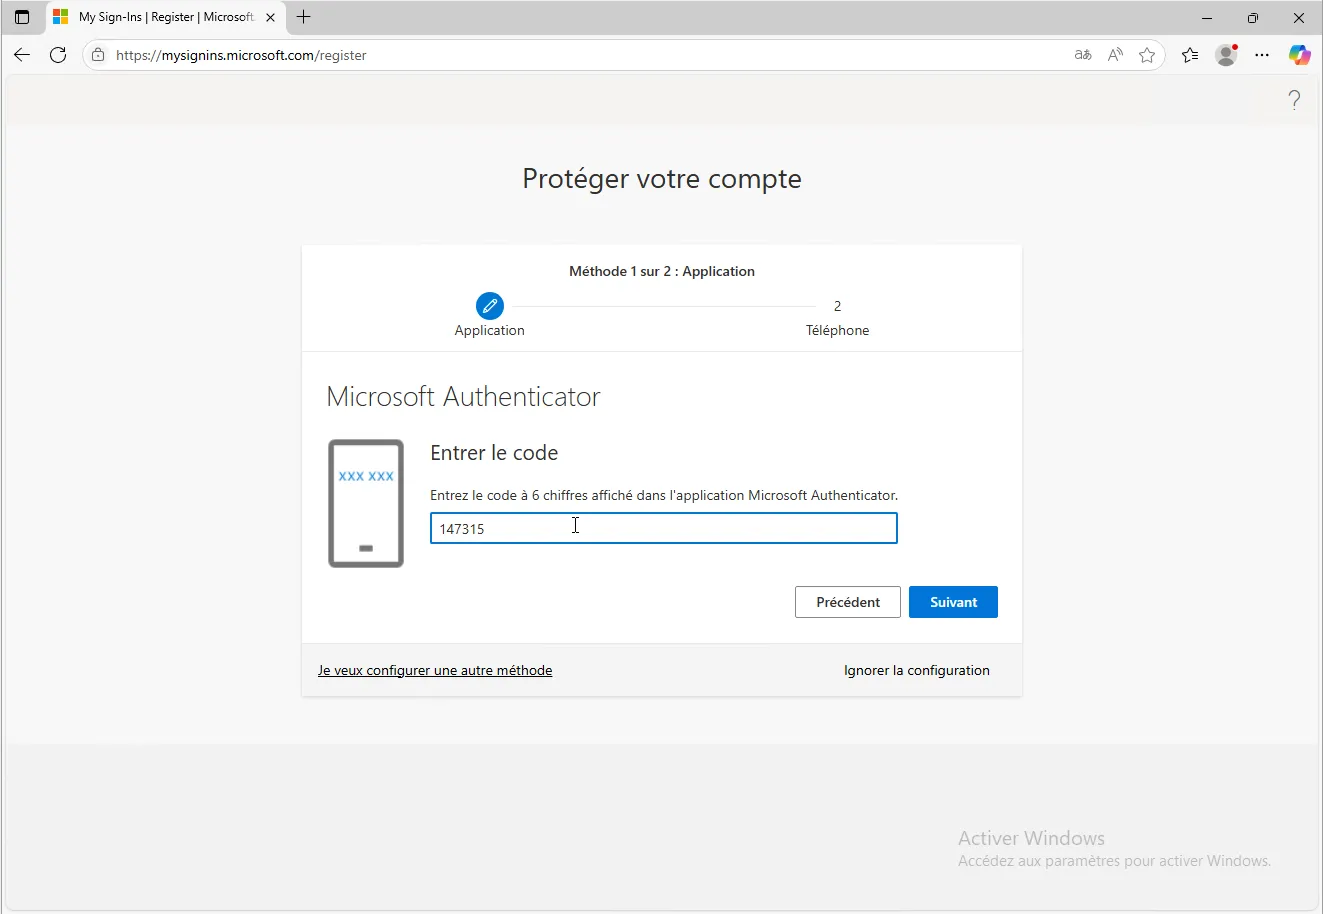This screenshot has width=1323, height=914.
Task: Open a new tab with plus button
Action: 304,17
